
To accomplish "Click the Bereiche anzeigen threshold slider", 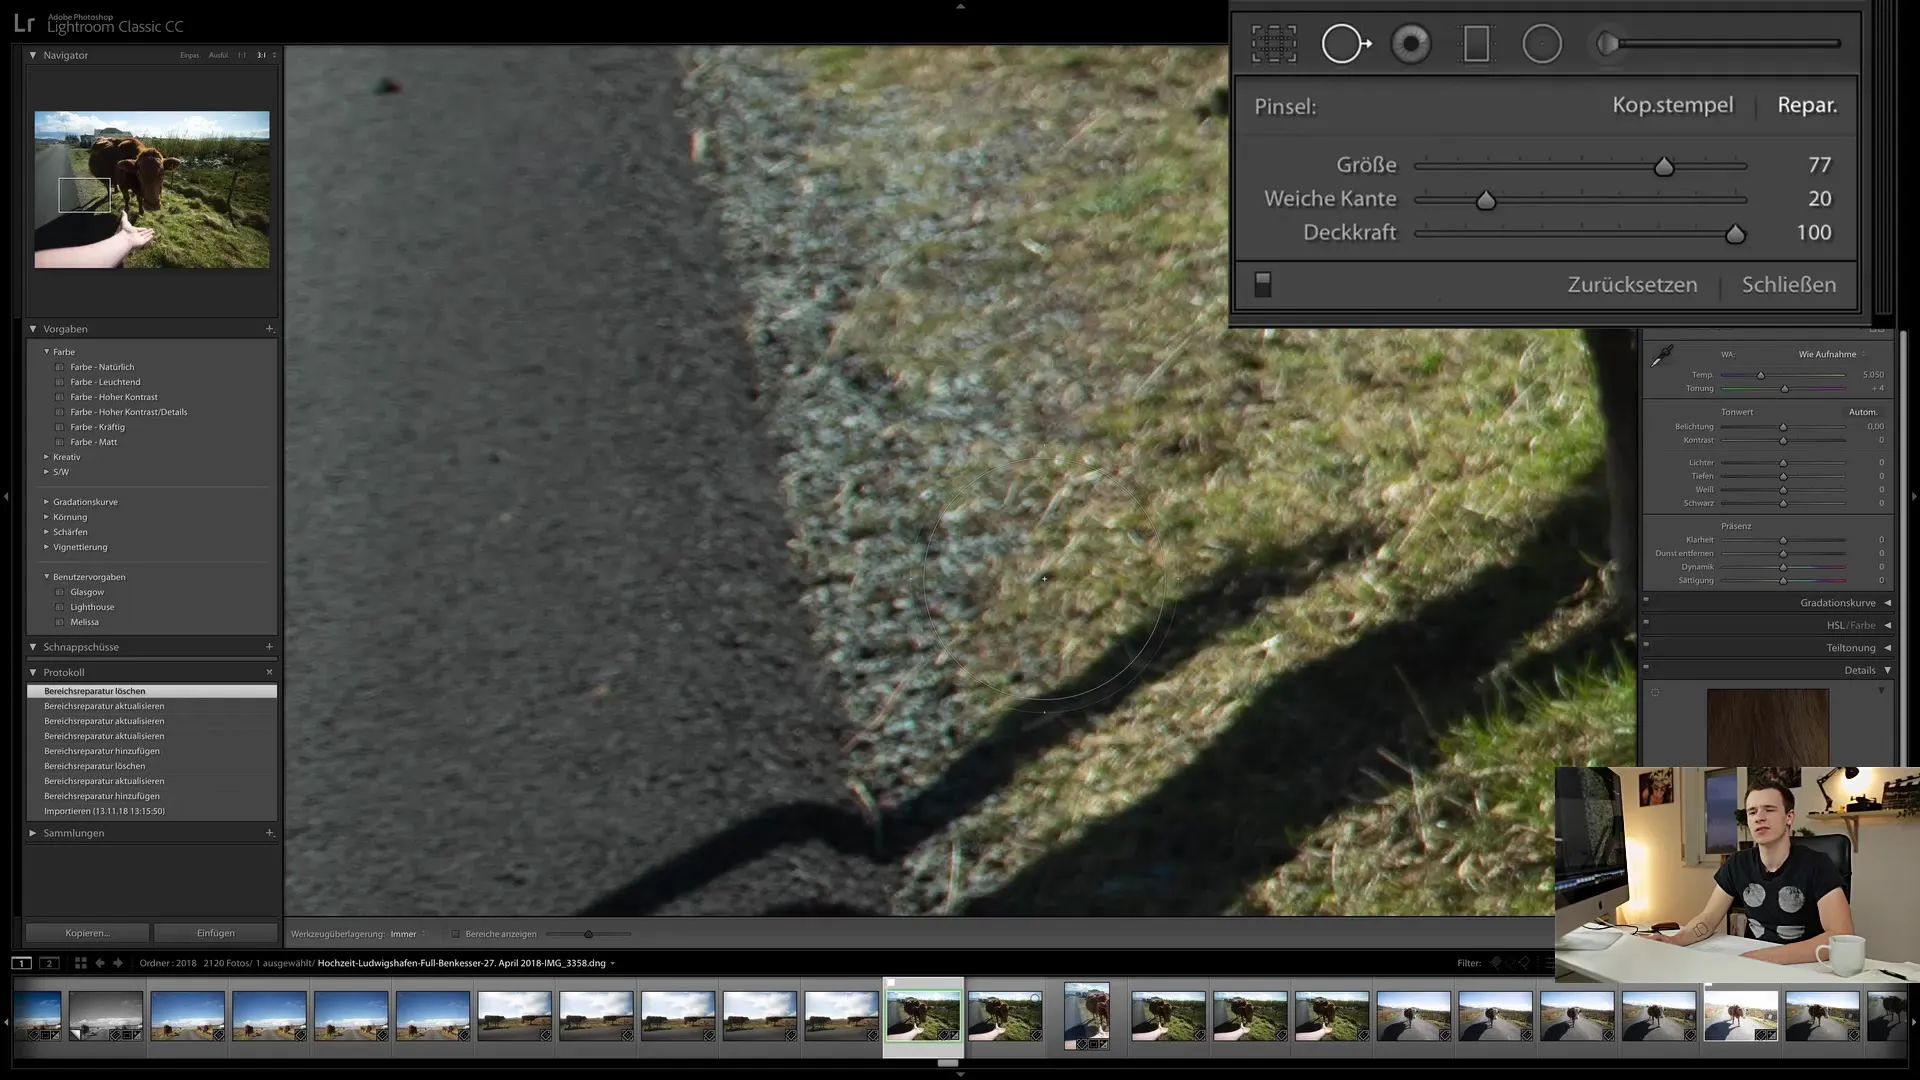I will 589,934.
